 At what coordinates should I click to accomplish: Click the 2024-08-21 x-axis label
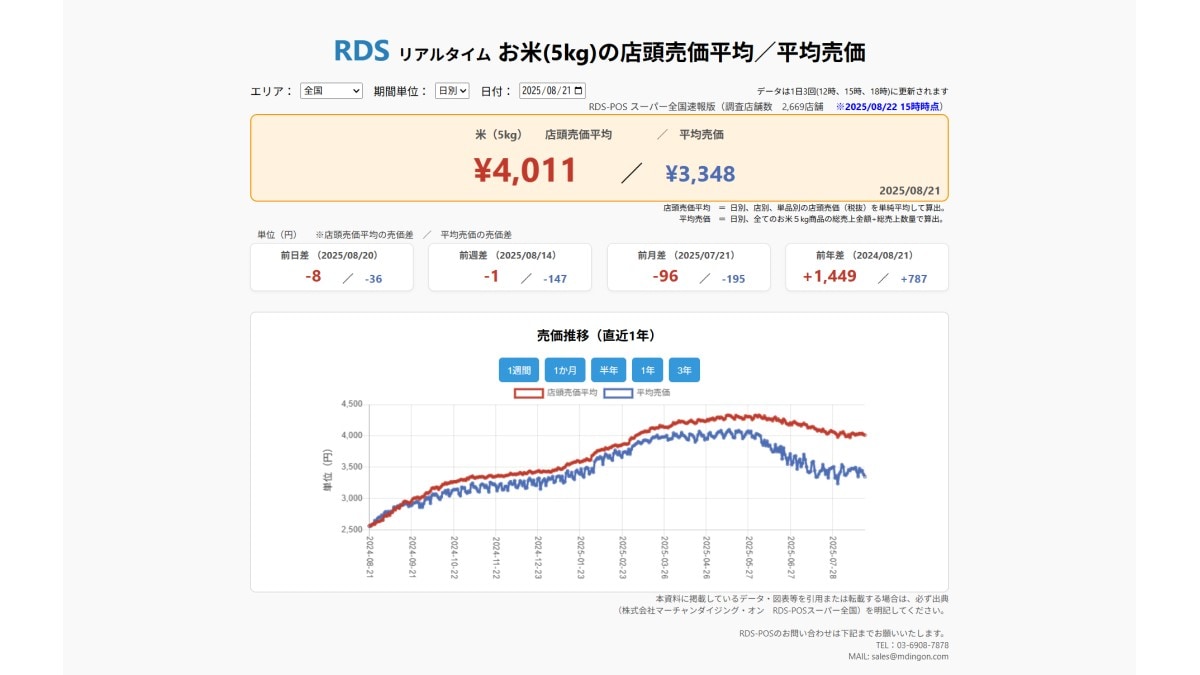click(370, 558)
